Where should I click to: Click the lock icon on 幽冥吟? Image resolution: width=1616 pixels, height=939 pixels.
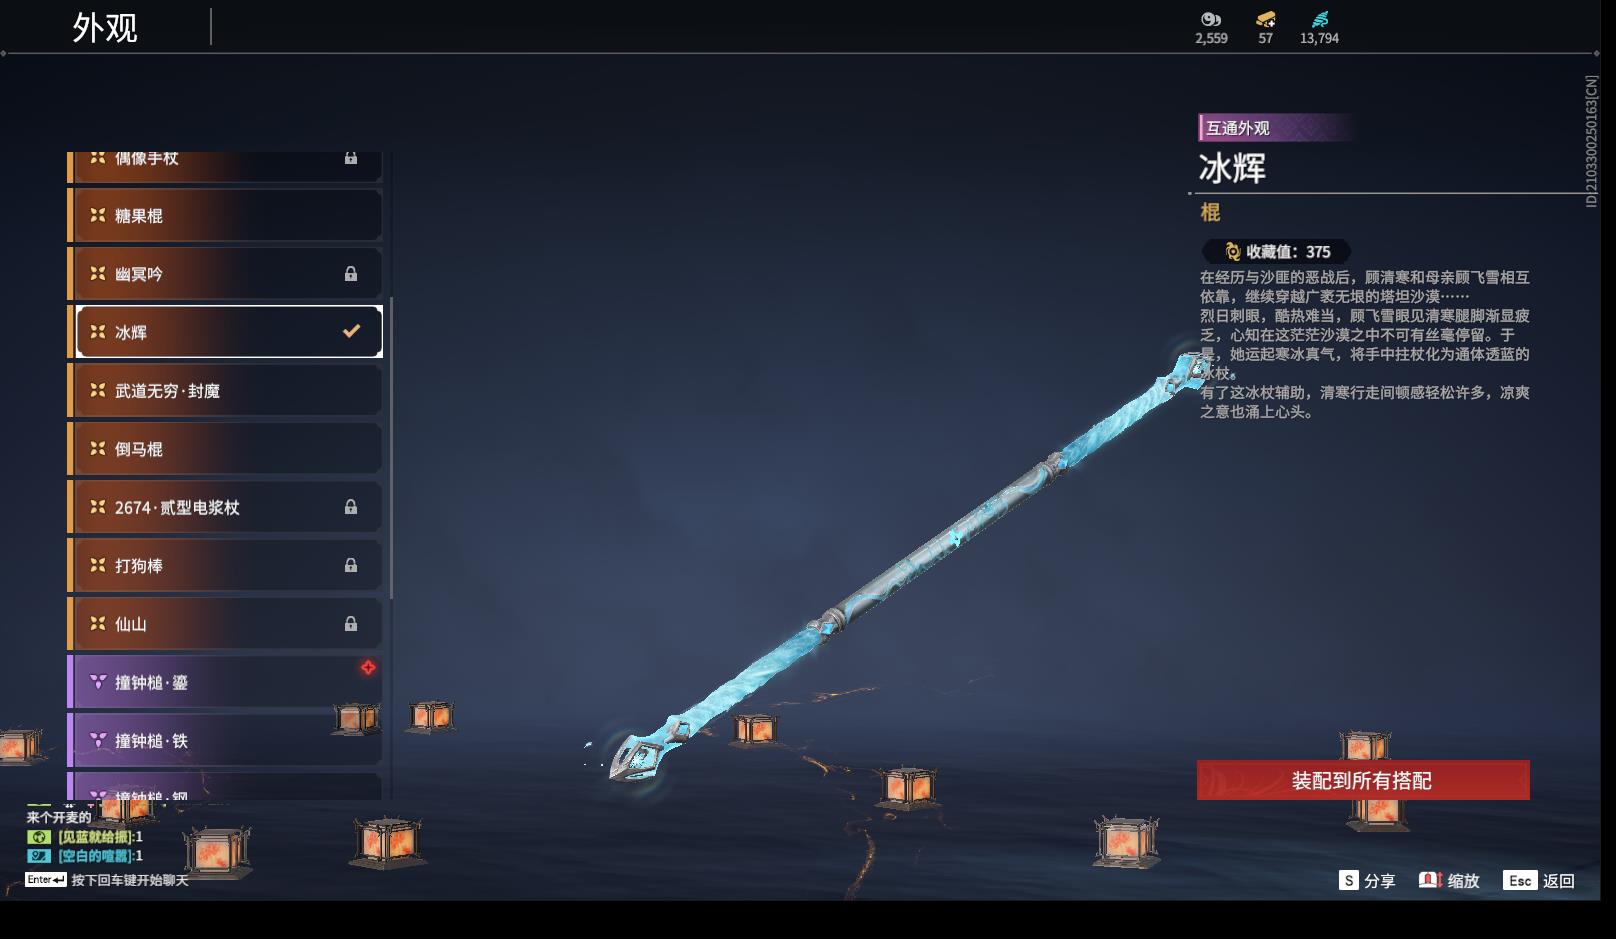(351, 274)
